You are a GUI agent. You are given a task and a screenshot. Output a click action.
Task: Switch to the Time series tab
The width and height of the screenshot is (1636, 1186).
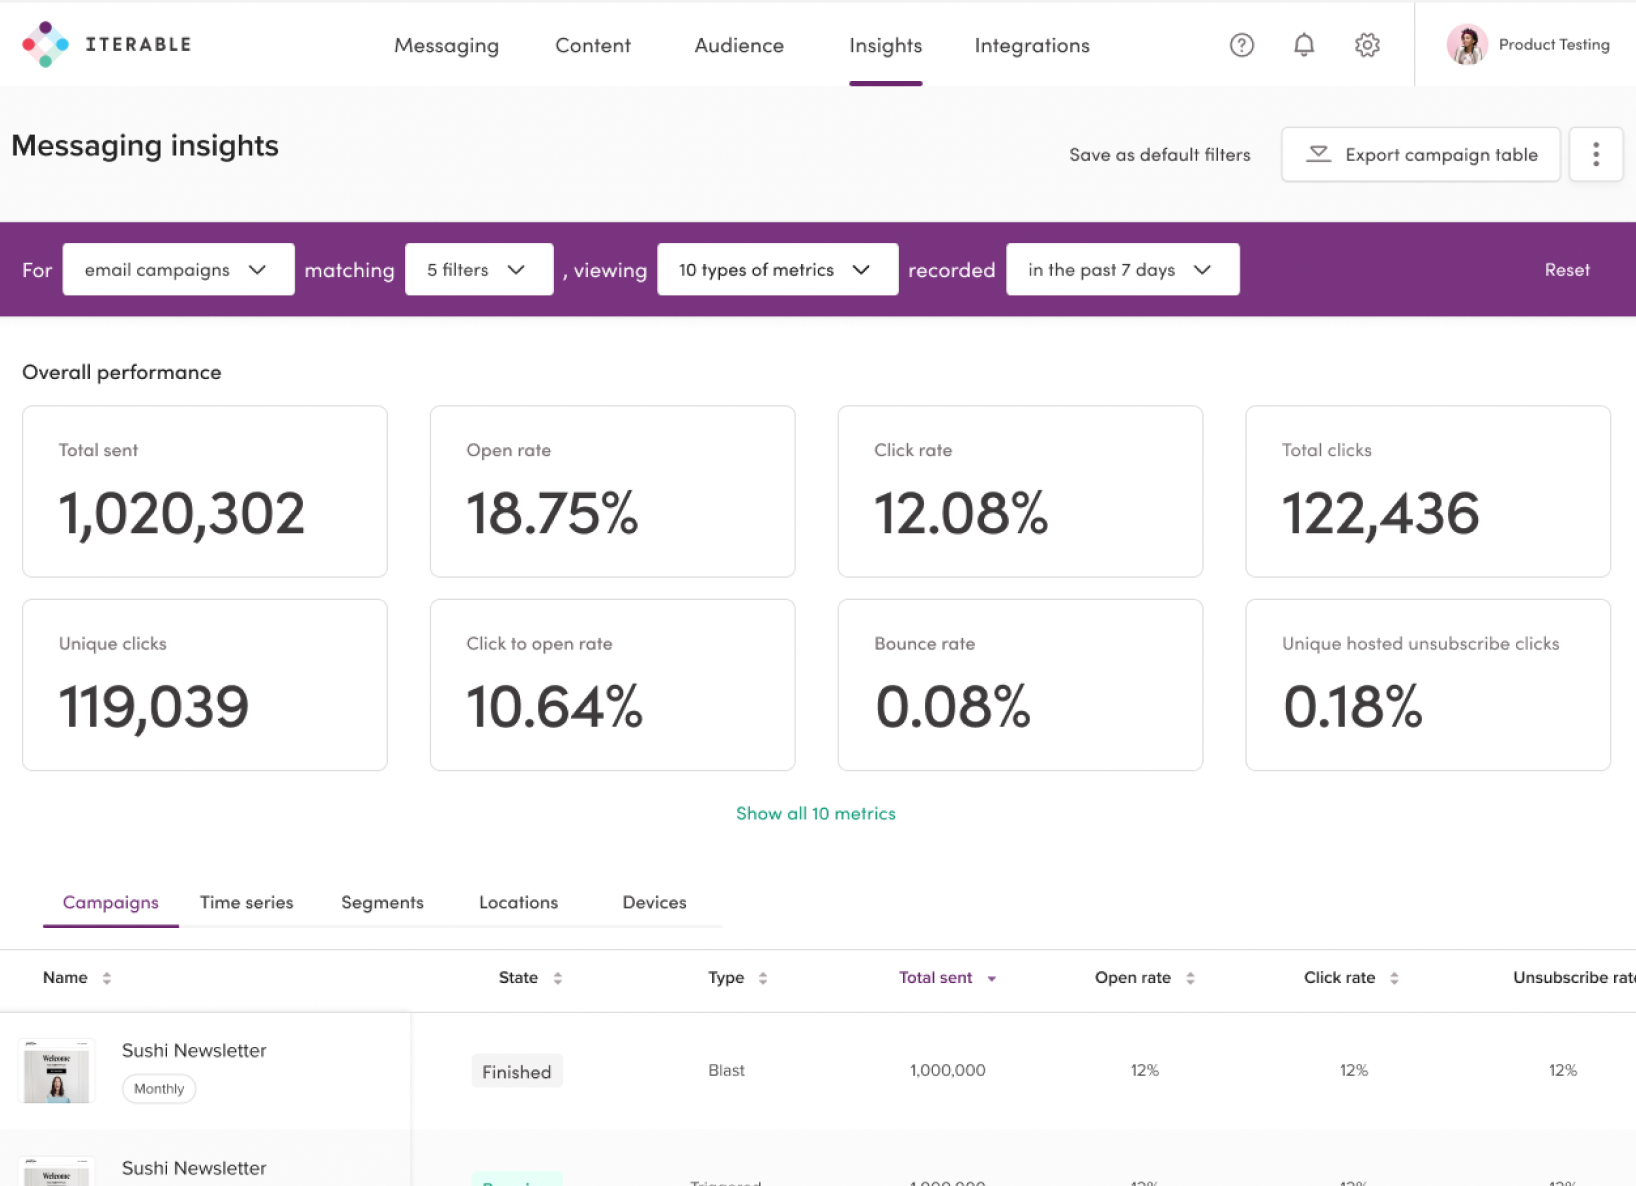click(246, 902)
